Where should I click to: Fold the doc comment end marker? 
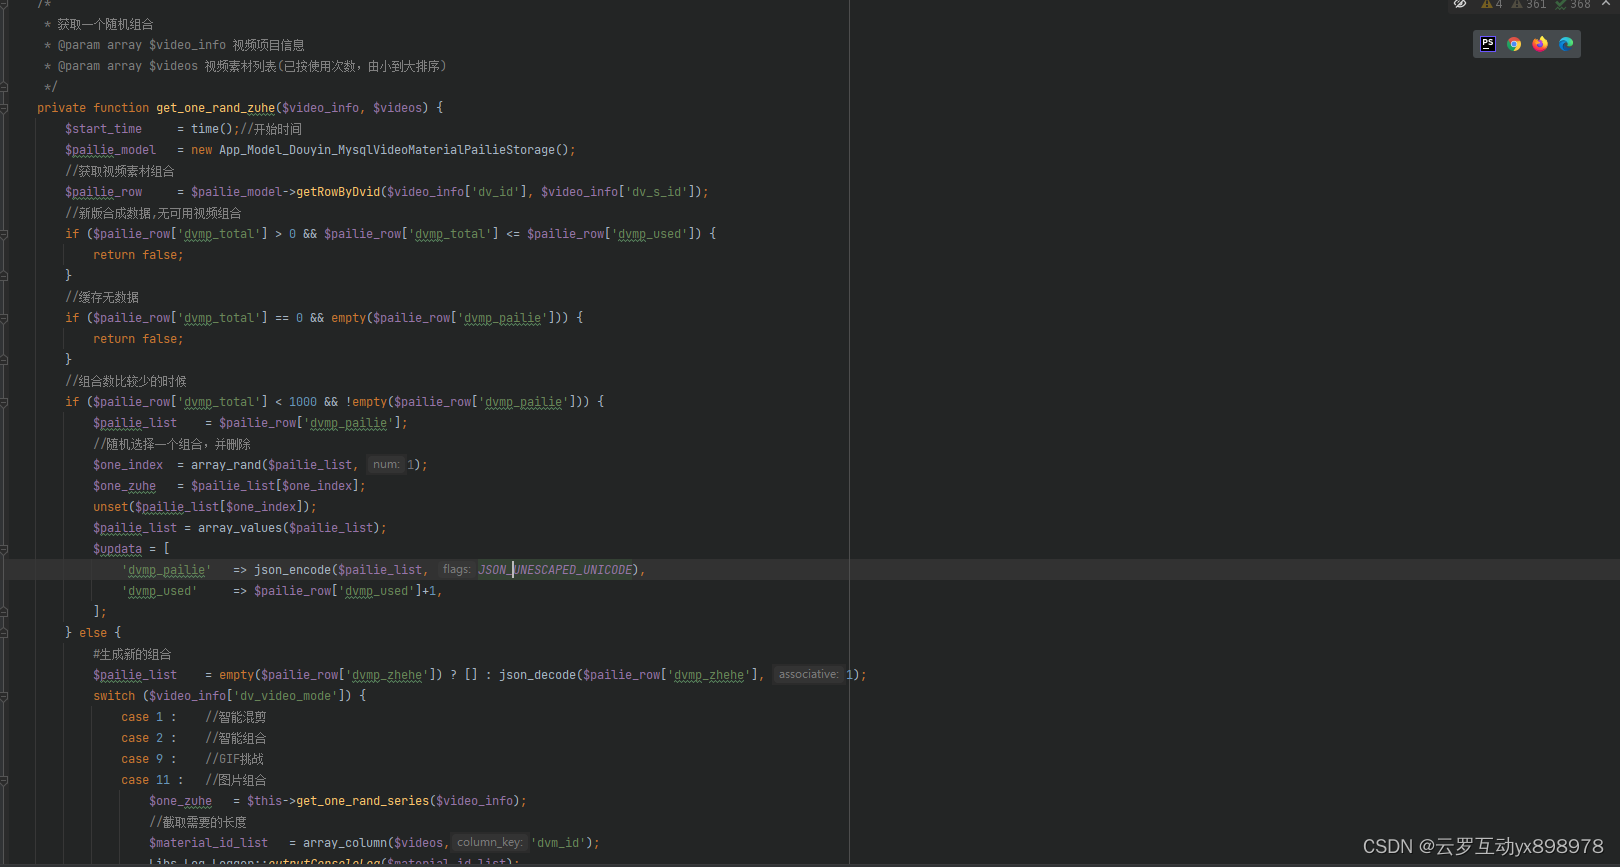[4, 87]
